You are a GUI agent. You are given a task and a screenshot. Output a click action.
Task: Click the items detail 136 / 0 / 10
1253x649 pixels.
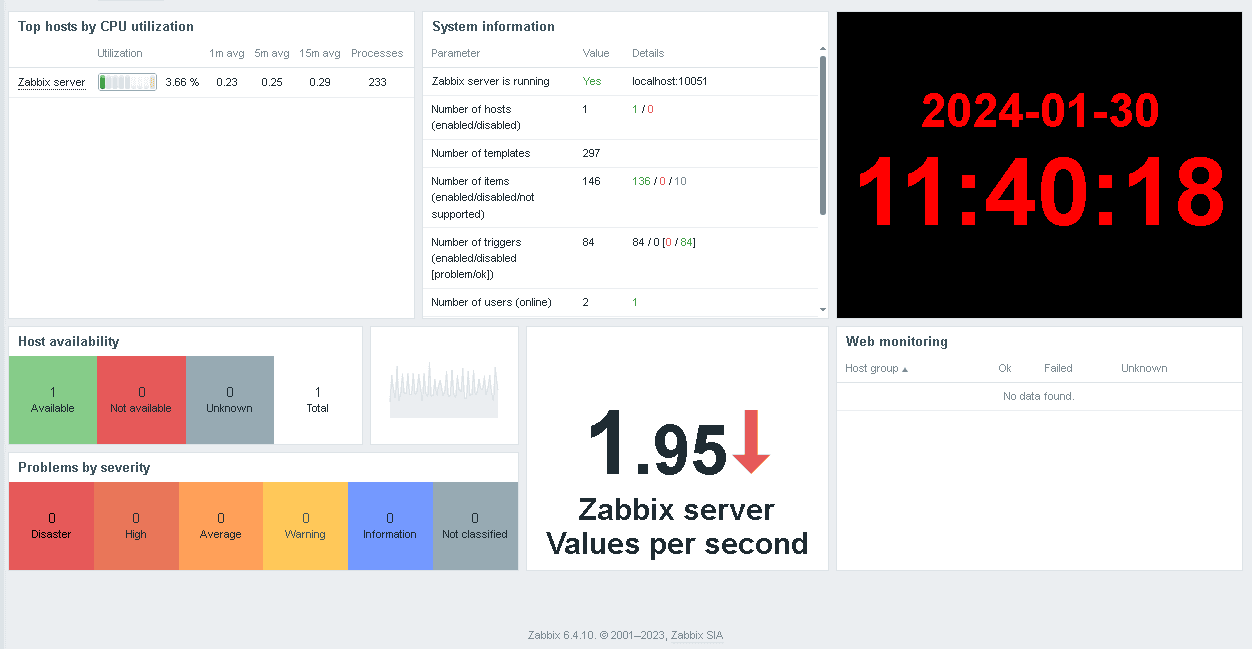tap(659, 181)
